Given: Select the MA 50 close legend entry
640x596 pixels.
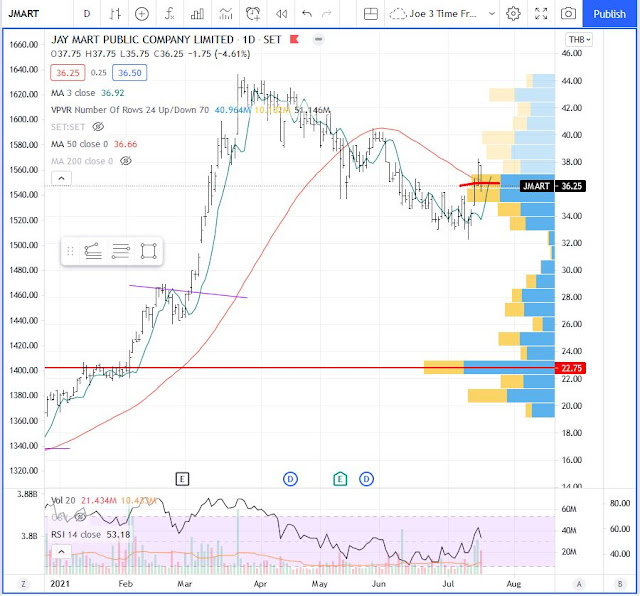Looking at the screenshot, I should pos(94,144).
